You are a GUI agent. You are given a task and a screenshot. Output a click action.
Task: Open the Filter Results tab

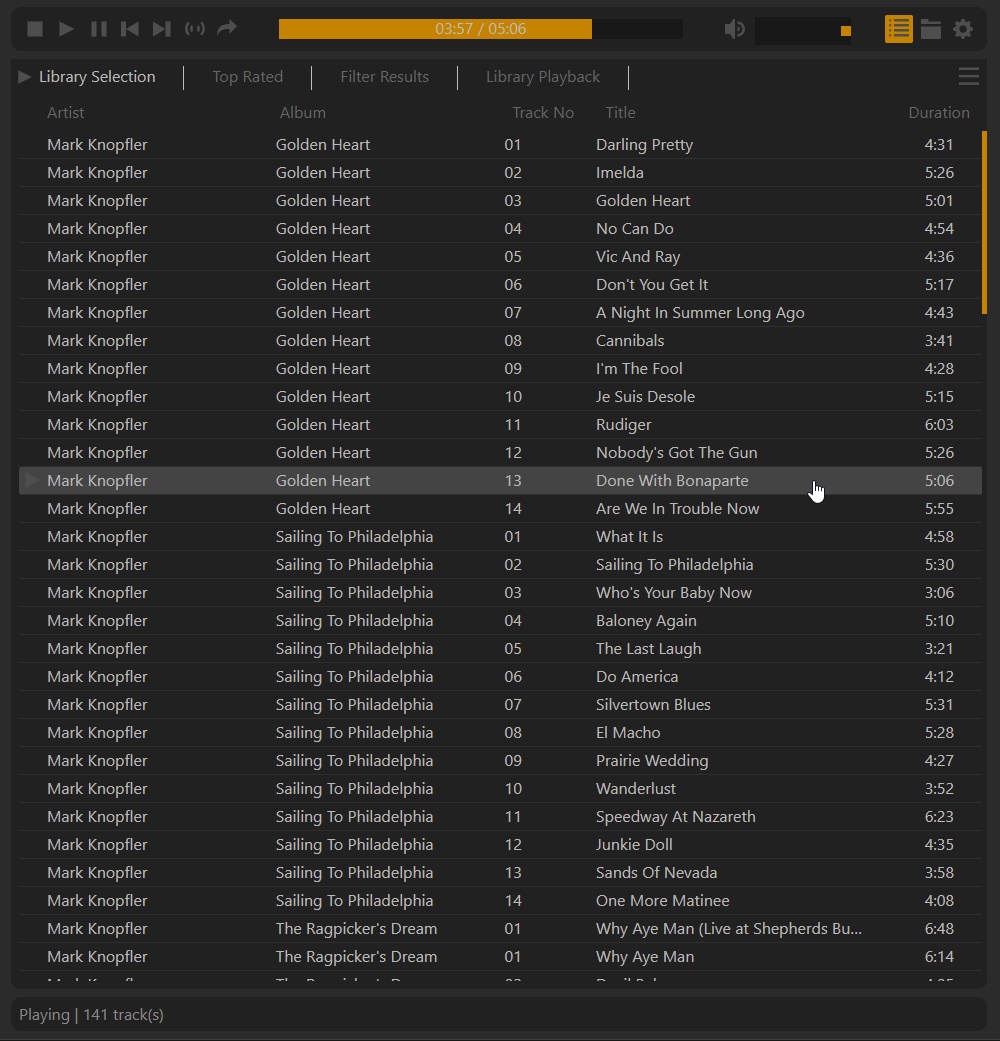point(384,77)
